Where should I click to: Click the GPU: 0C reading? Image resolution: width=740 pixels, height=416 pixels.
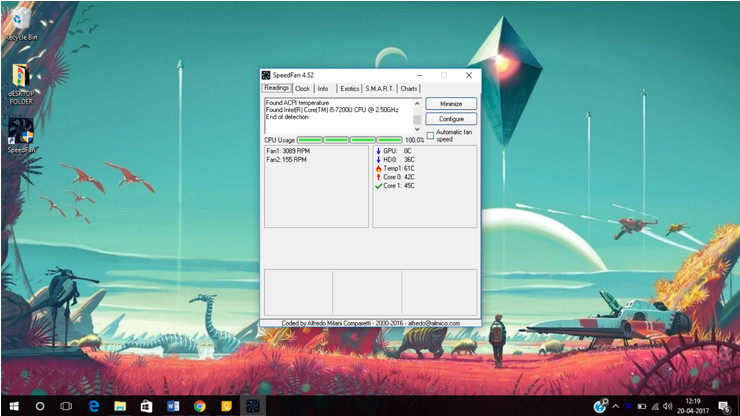(x=397, y=151)
